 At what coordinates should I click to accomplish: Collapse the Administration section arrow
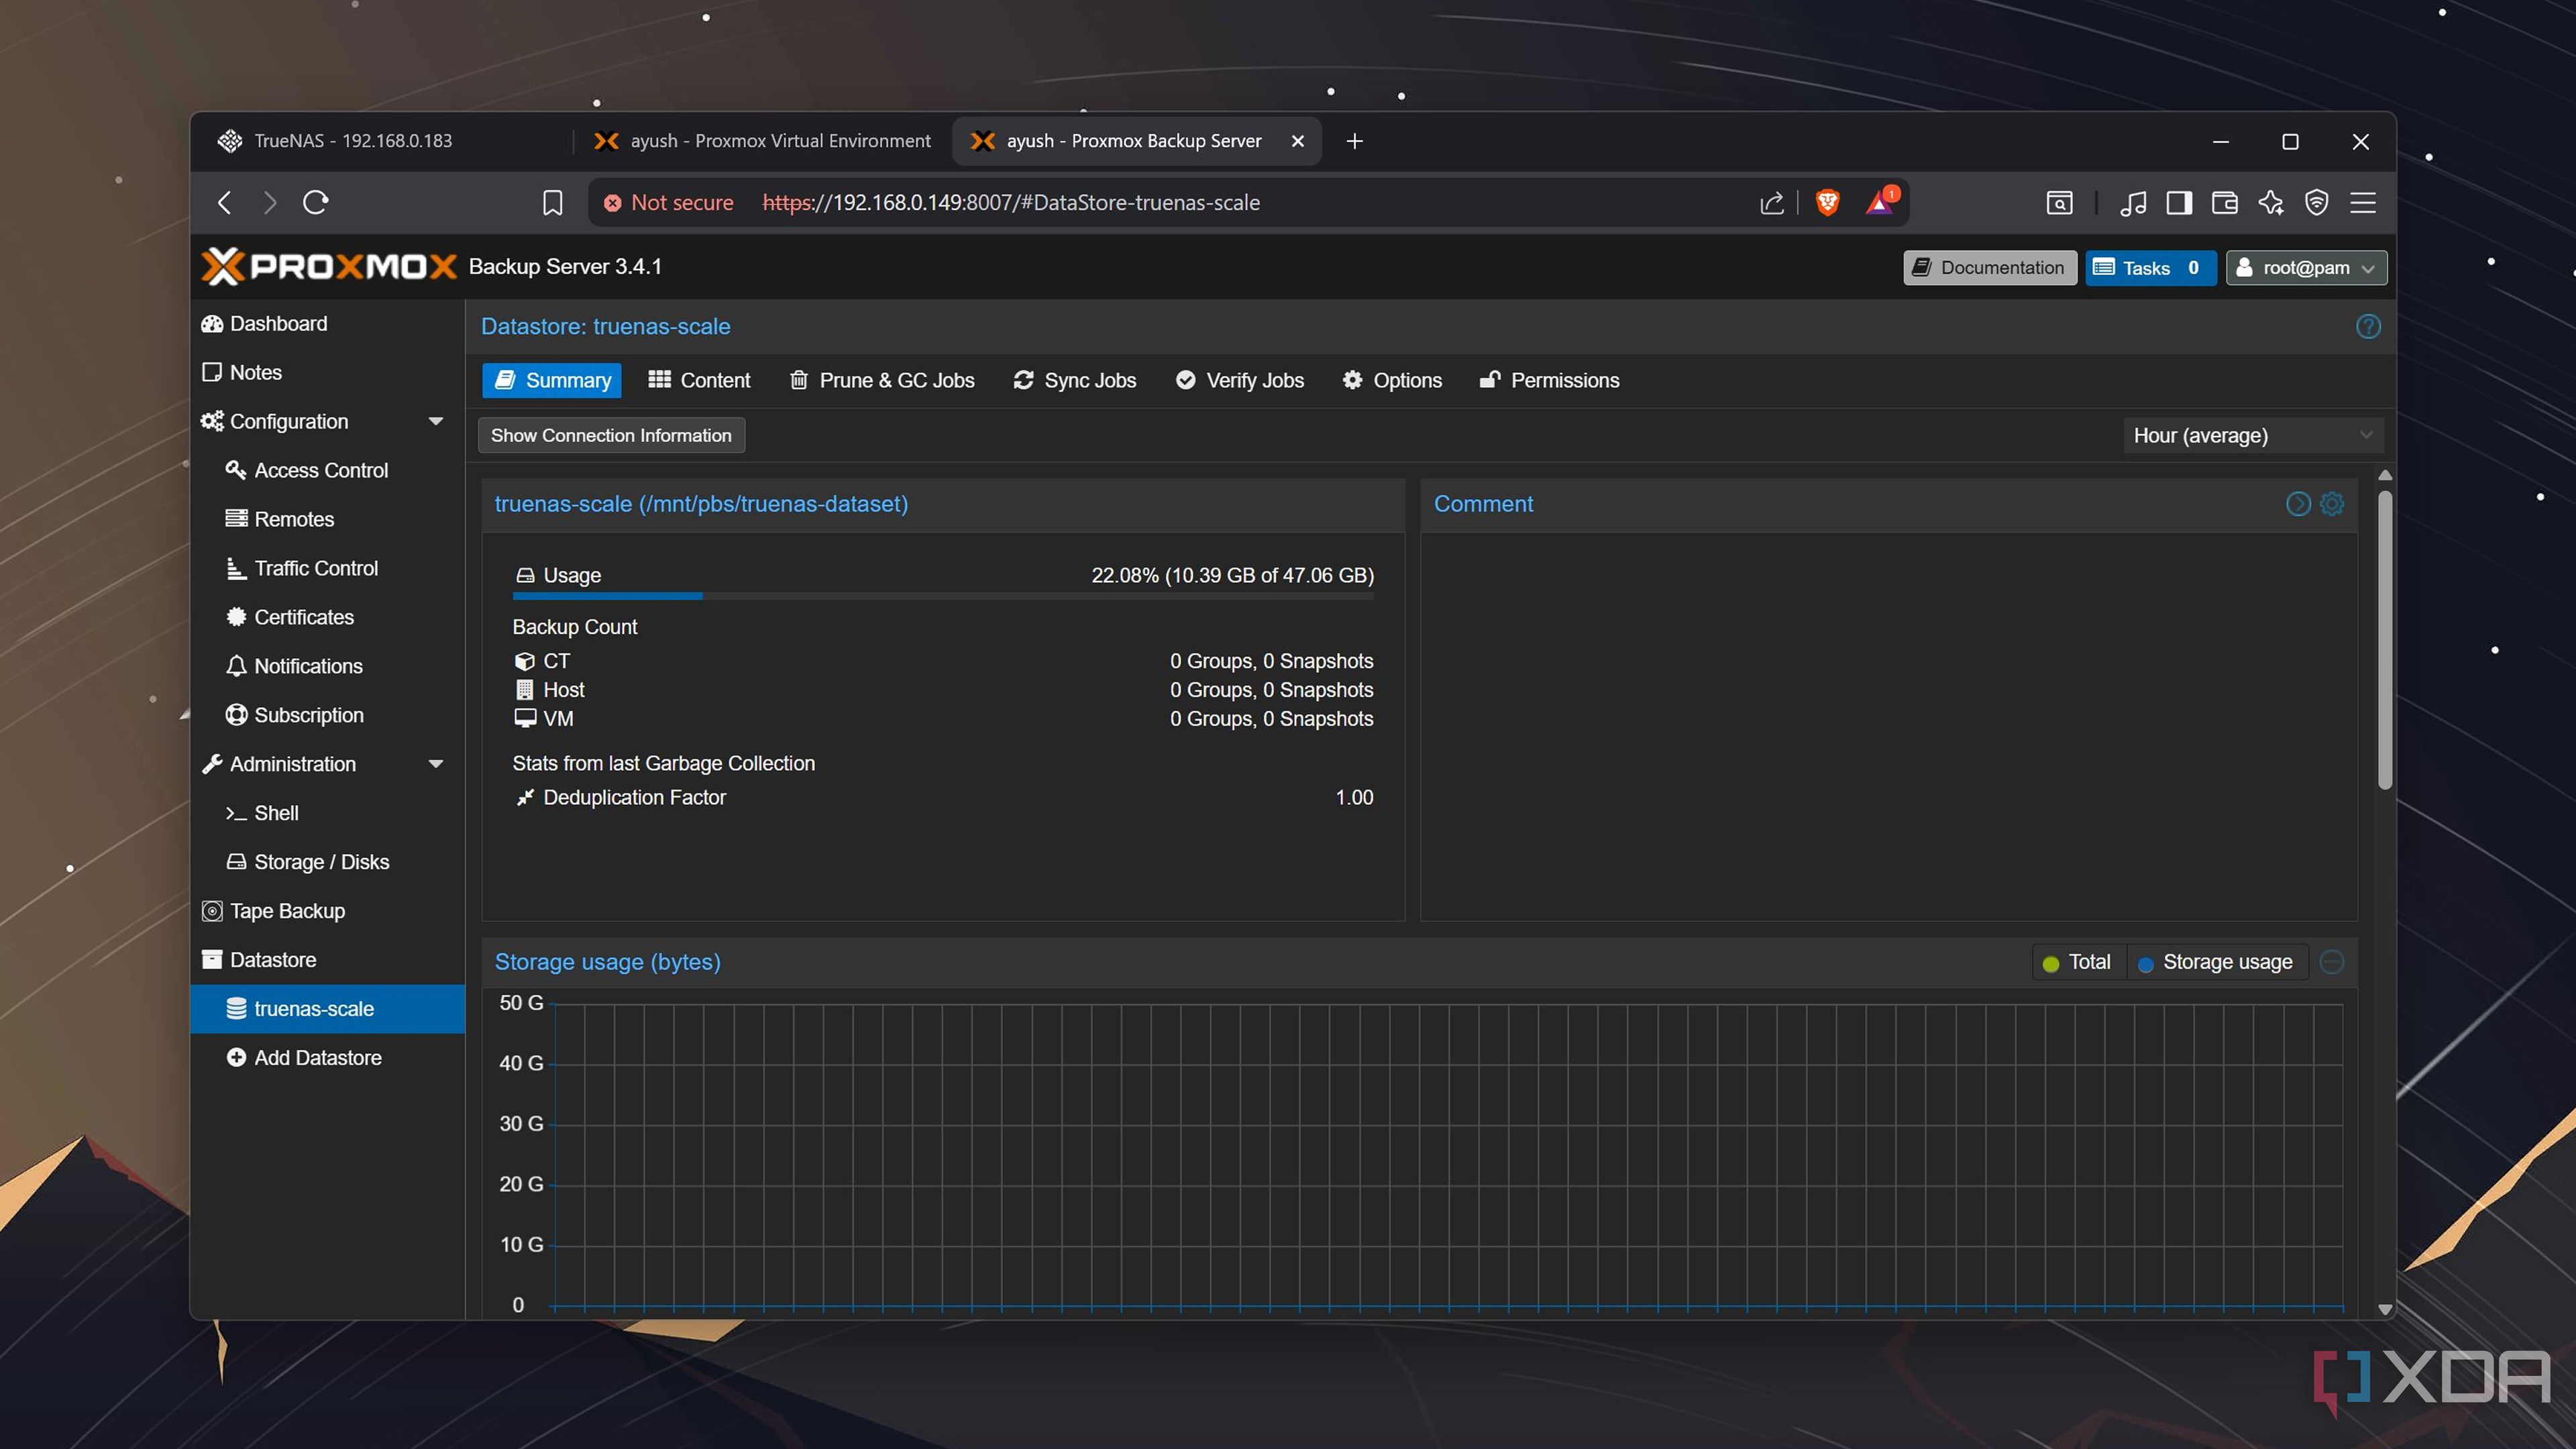click(436, 764)
